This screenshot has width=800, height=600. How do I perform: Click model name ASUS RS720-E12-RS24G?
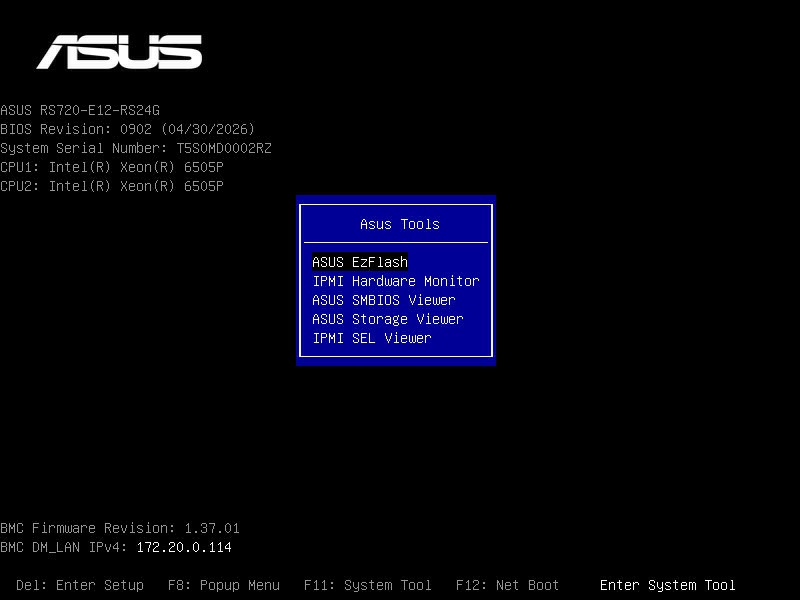pyautogui.click(x=80, y=110)
